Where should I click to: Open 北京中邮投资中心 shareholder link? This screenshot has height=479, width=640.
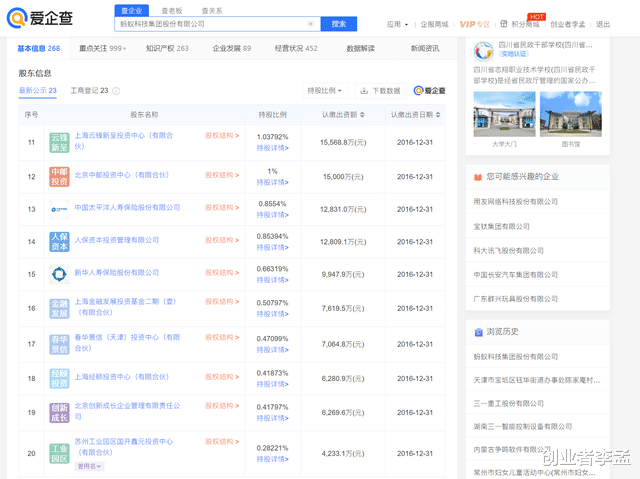pos(122,175)
